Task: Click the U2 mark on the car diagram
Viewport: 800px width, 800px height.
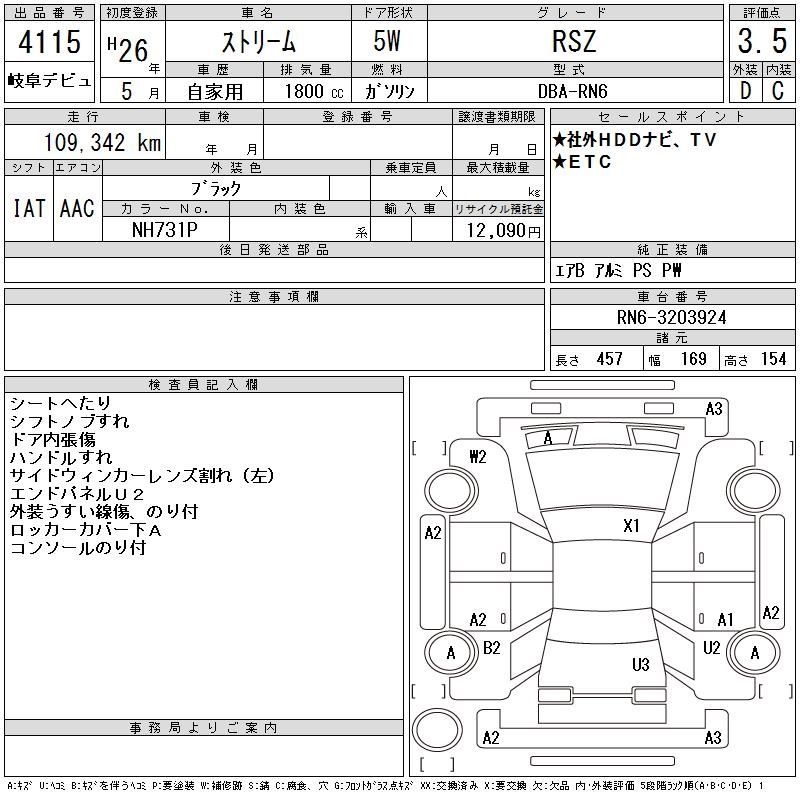Action: click(712, 648)
